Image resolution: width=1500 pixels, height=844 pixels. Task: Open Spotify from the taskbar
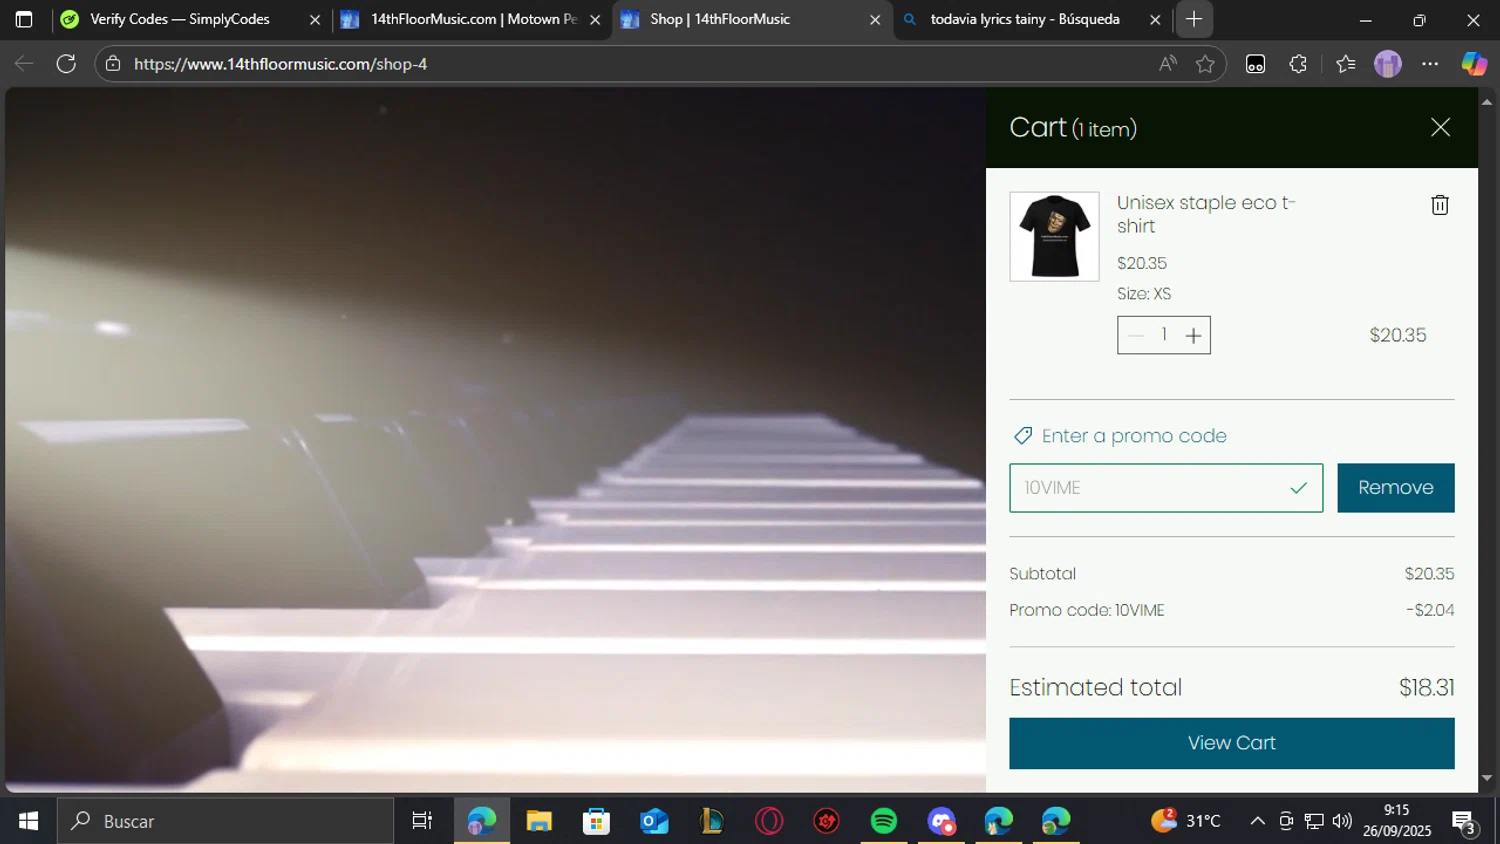(884, 821)
